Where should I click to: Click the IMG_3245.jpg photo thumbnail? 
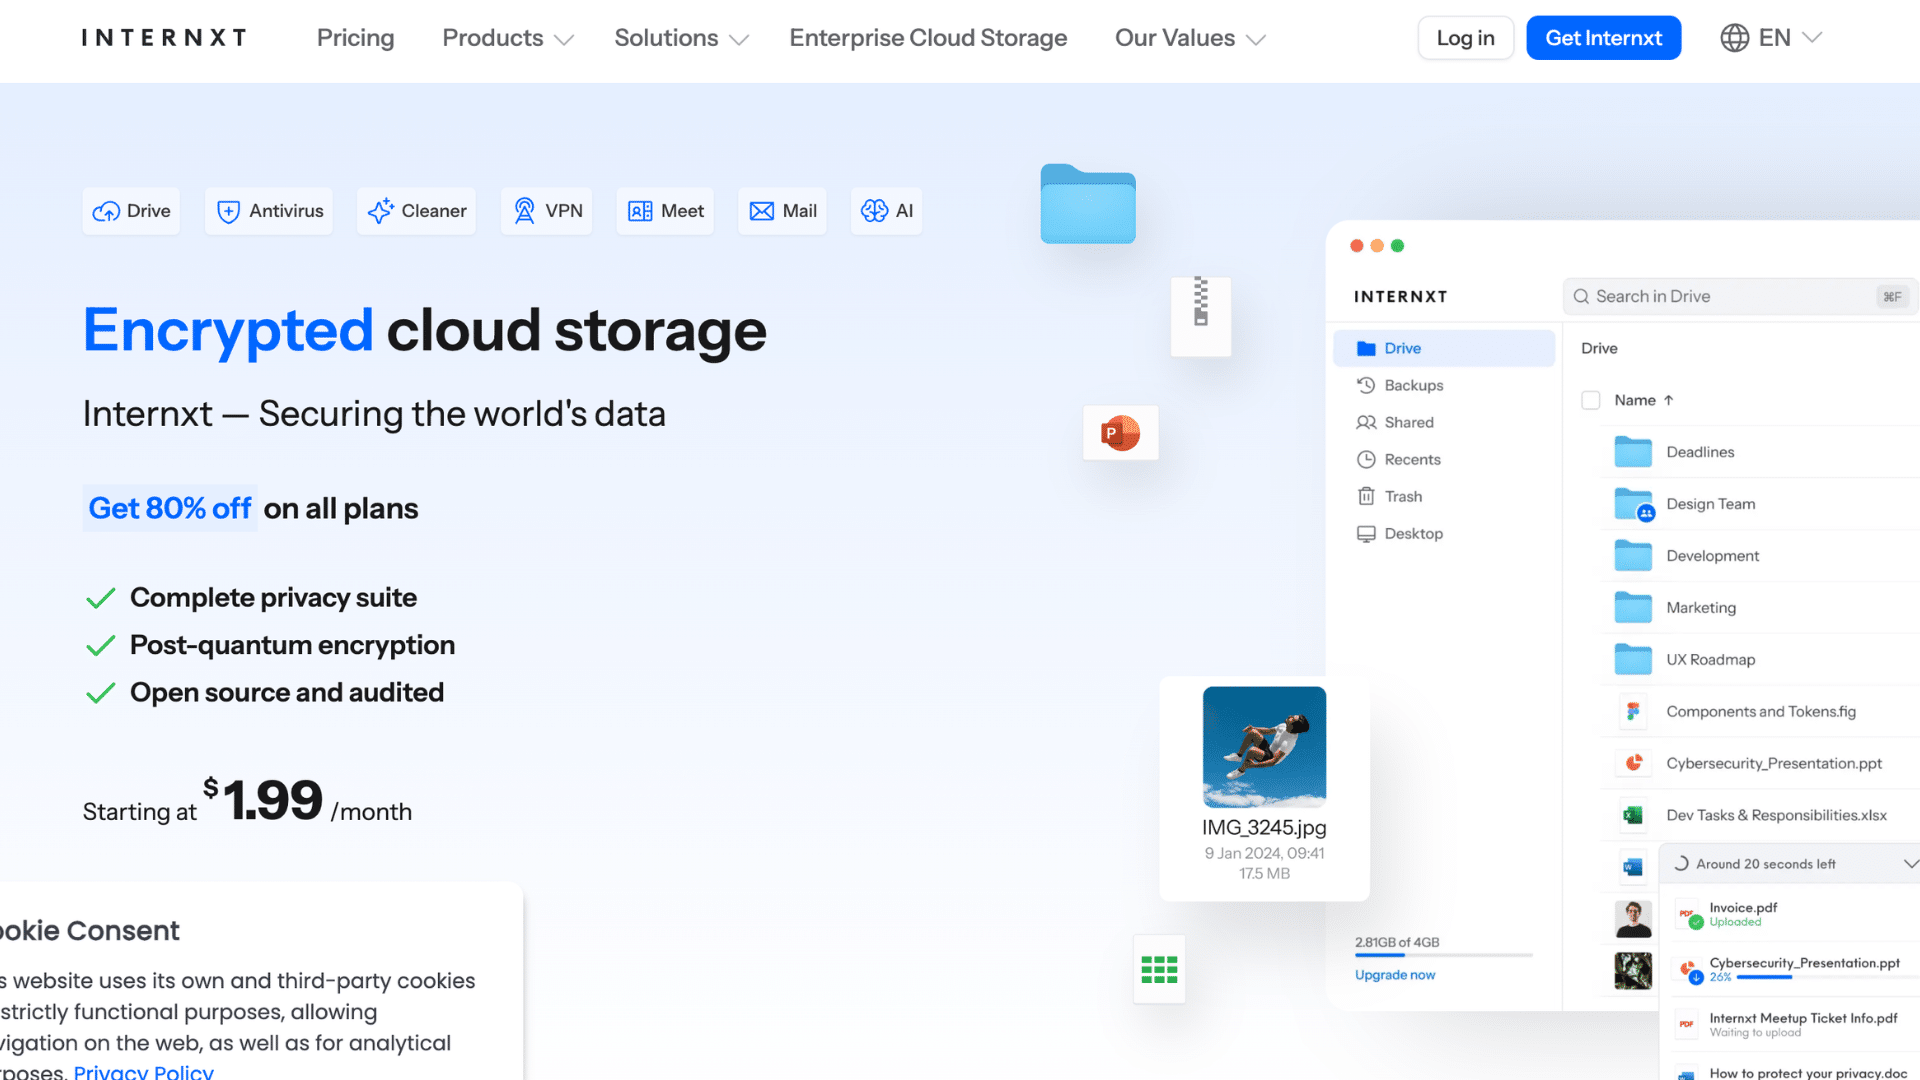pos(1264,746)
